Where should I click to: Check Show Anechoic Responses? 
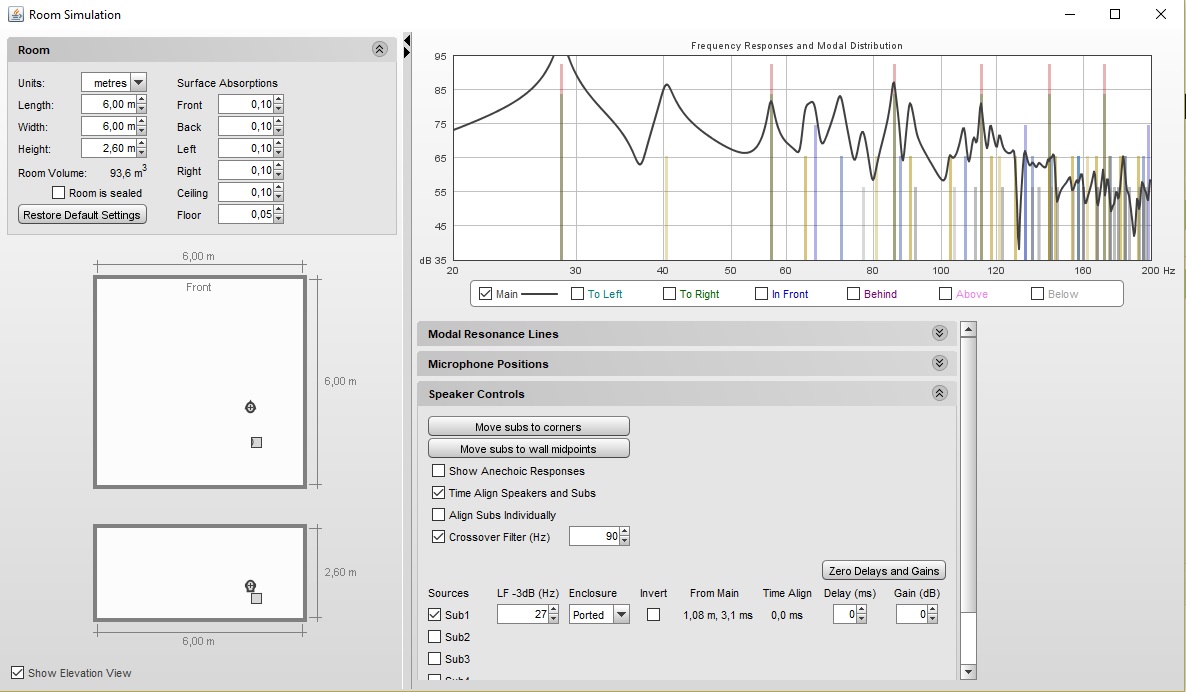coord(438,470)
